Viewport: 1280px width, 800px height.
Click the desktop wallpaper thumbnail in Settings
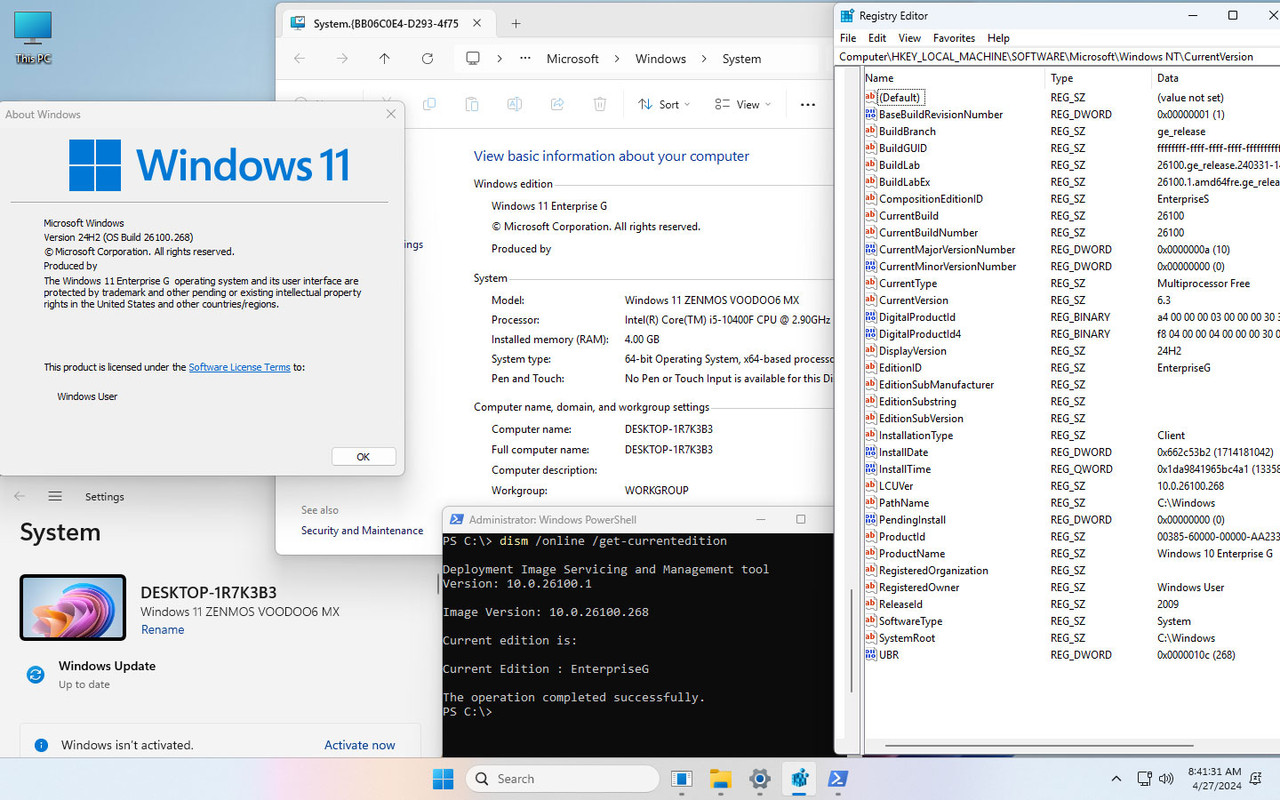(73, 607)
